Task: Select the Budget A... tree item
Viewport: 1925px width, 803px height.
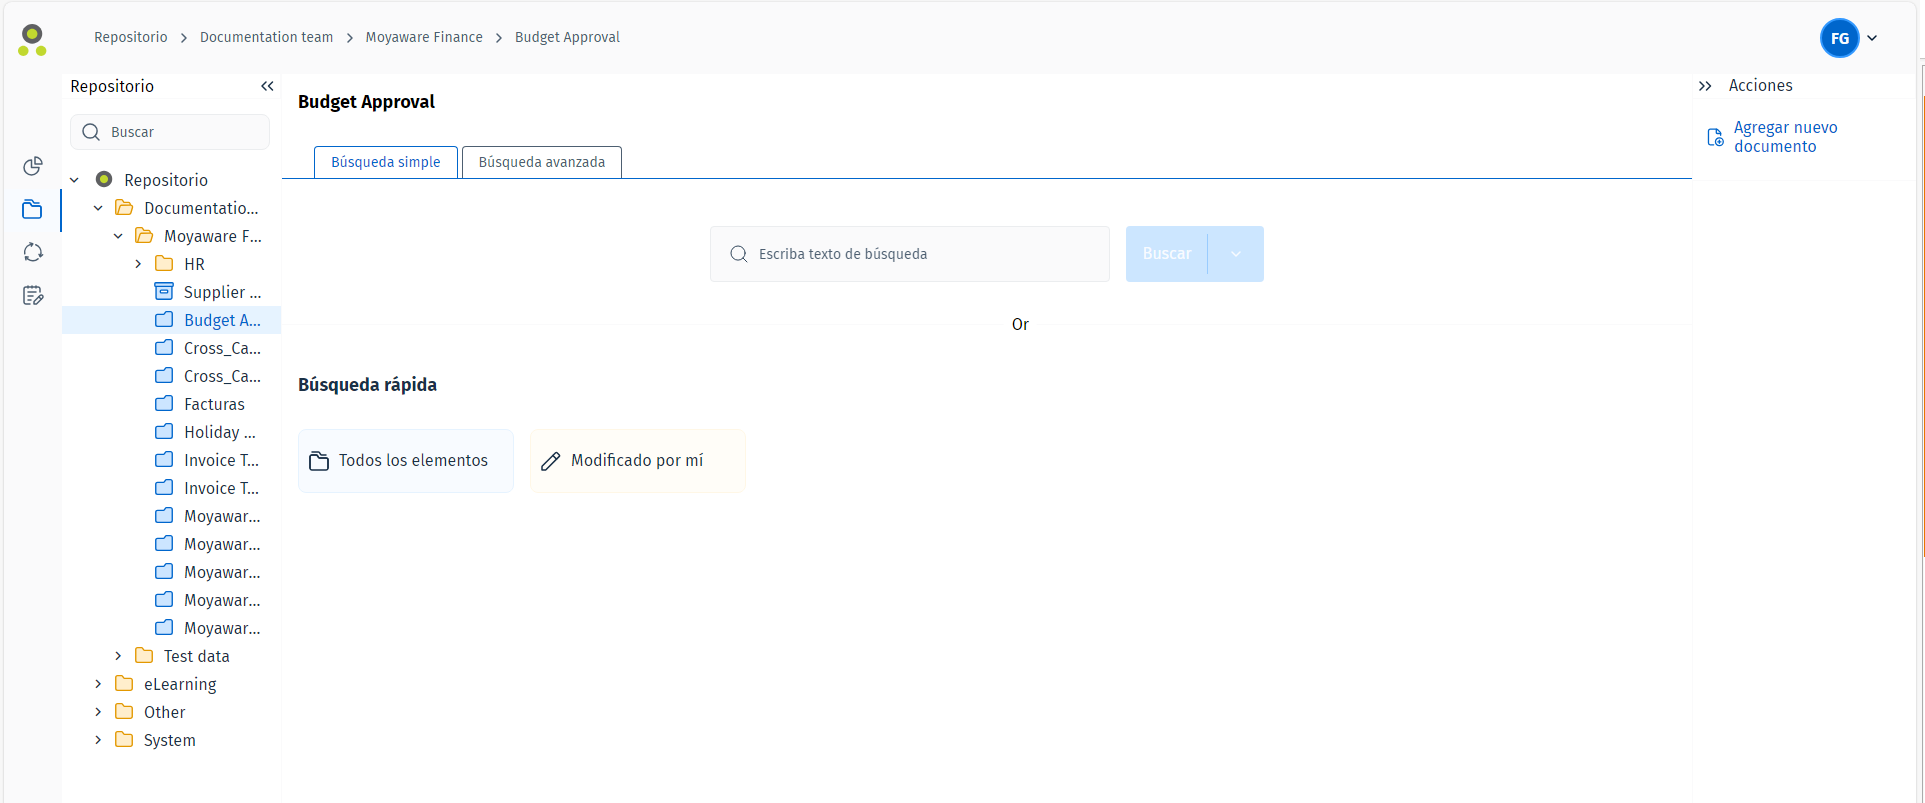Action: pos(172,320)
